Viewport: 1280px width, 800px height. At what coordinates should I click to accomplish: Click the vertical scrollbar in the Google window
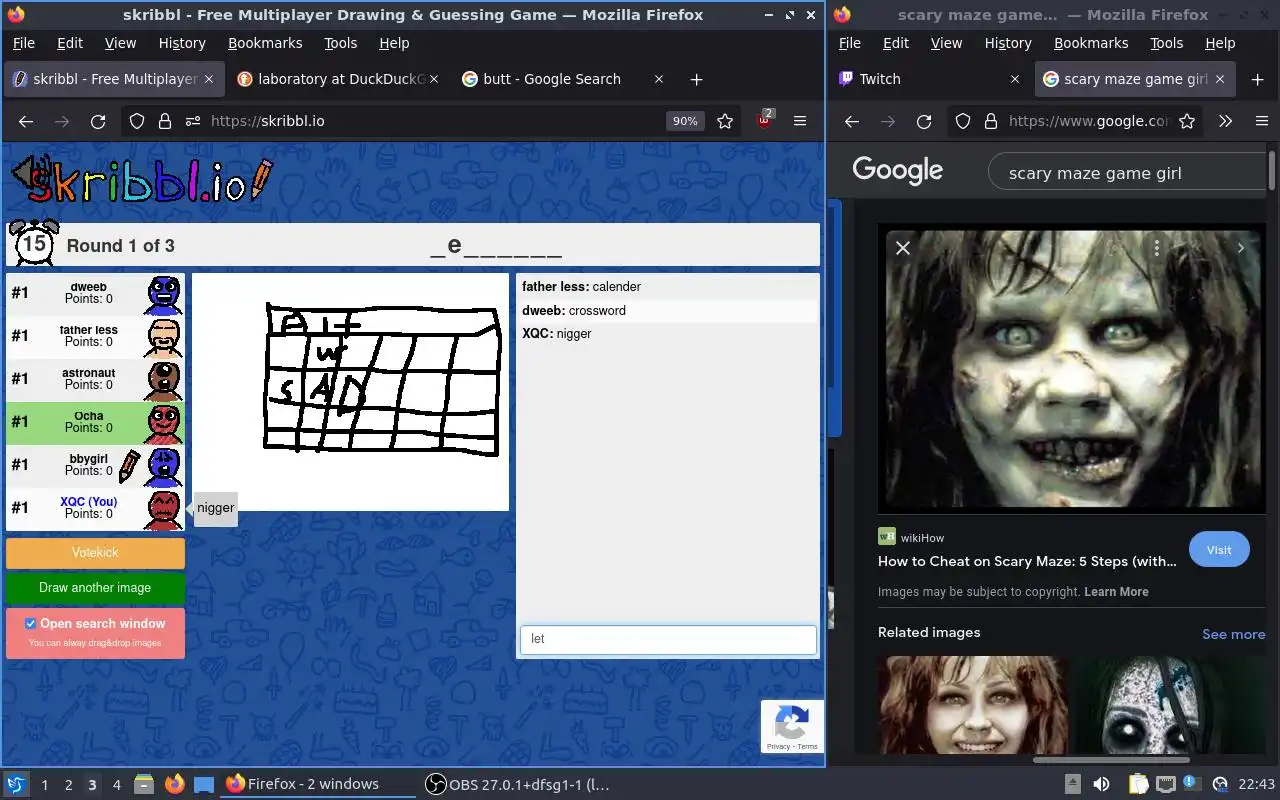(1272, 170)
